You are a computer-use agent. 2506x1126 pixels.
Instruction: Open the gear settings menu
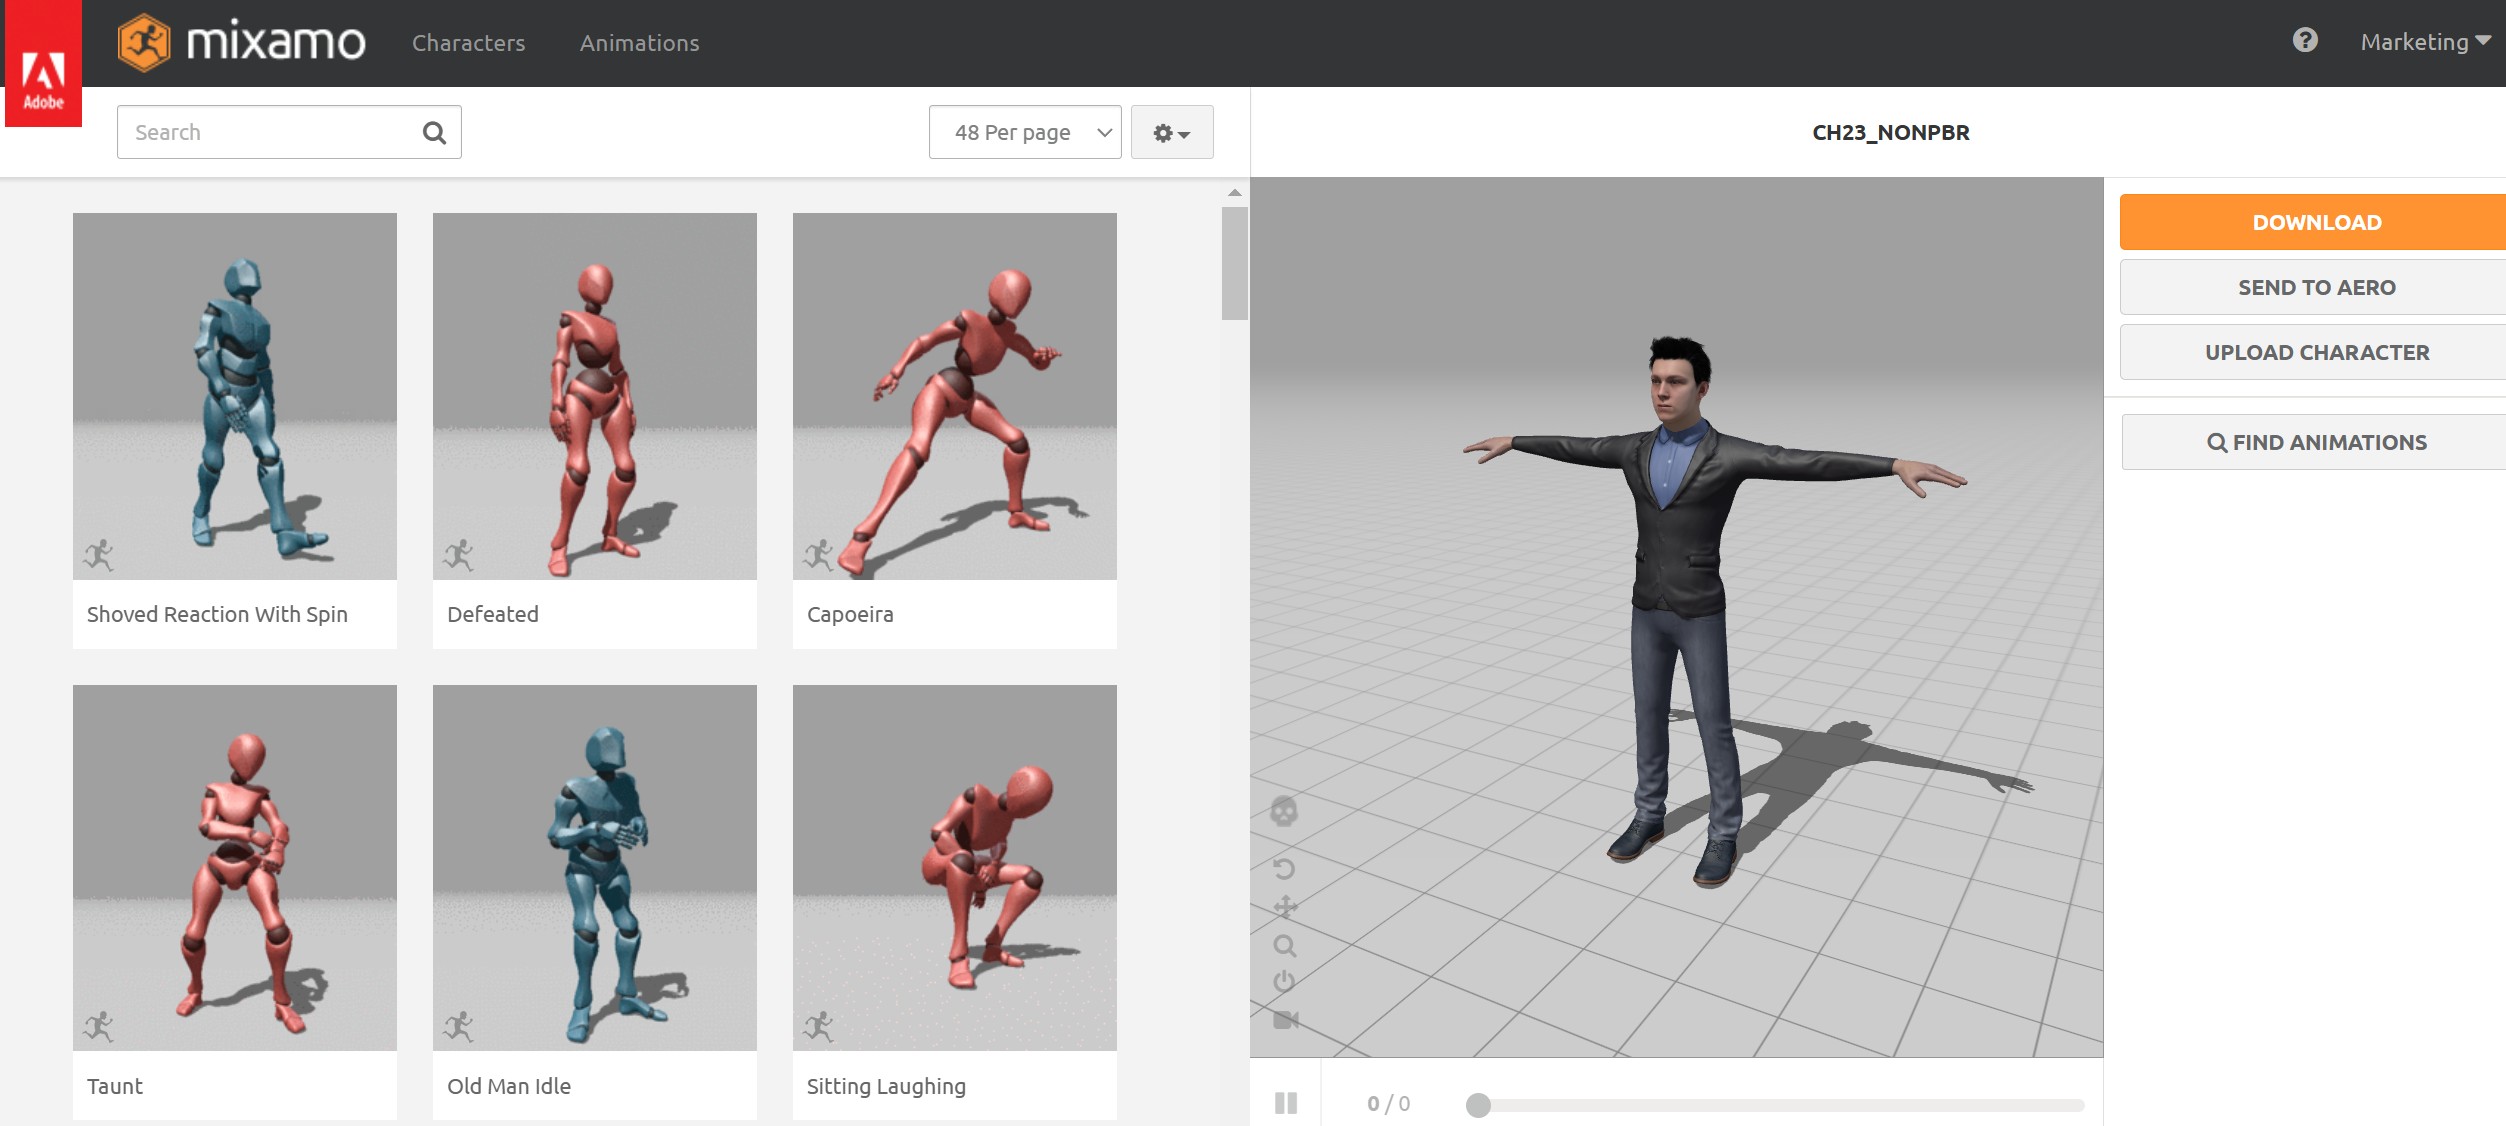pos(1172,132)
